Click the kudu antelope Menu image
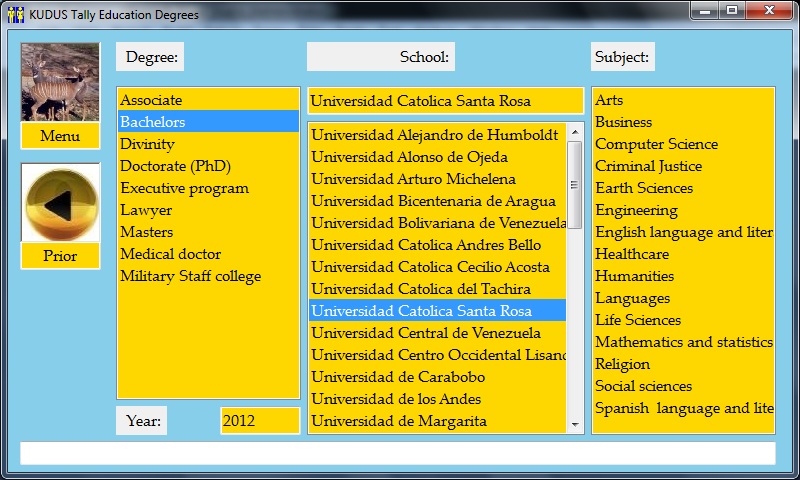This screenshot has width=800, height=480. [x=60, y=82]
